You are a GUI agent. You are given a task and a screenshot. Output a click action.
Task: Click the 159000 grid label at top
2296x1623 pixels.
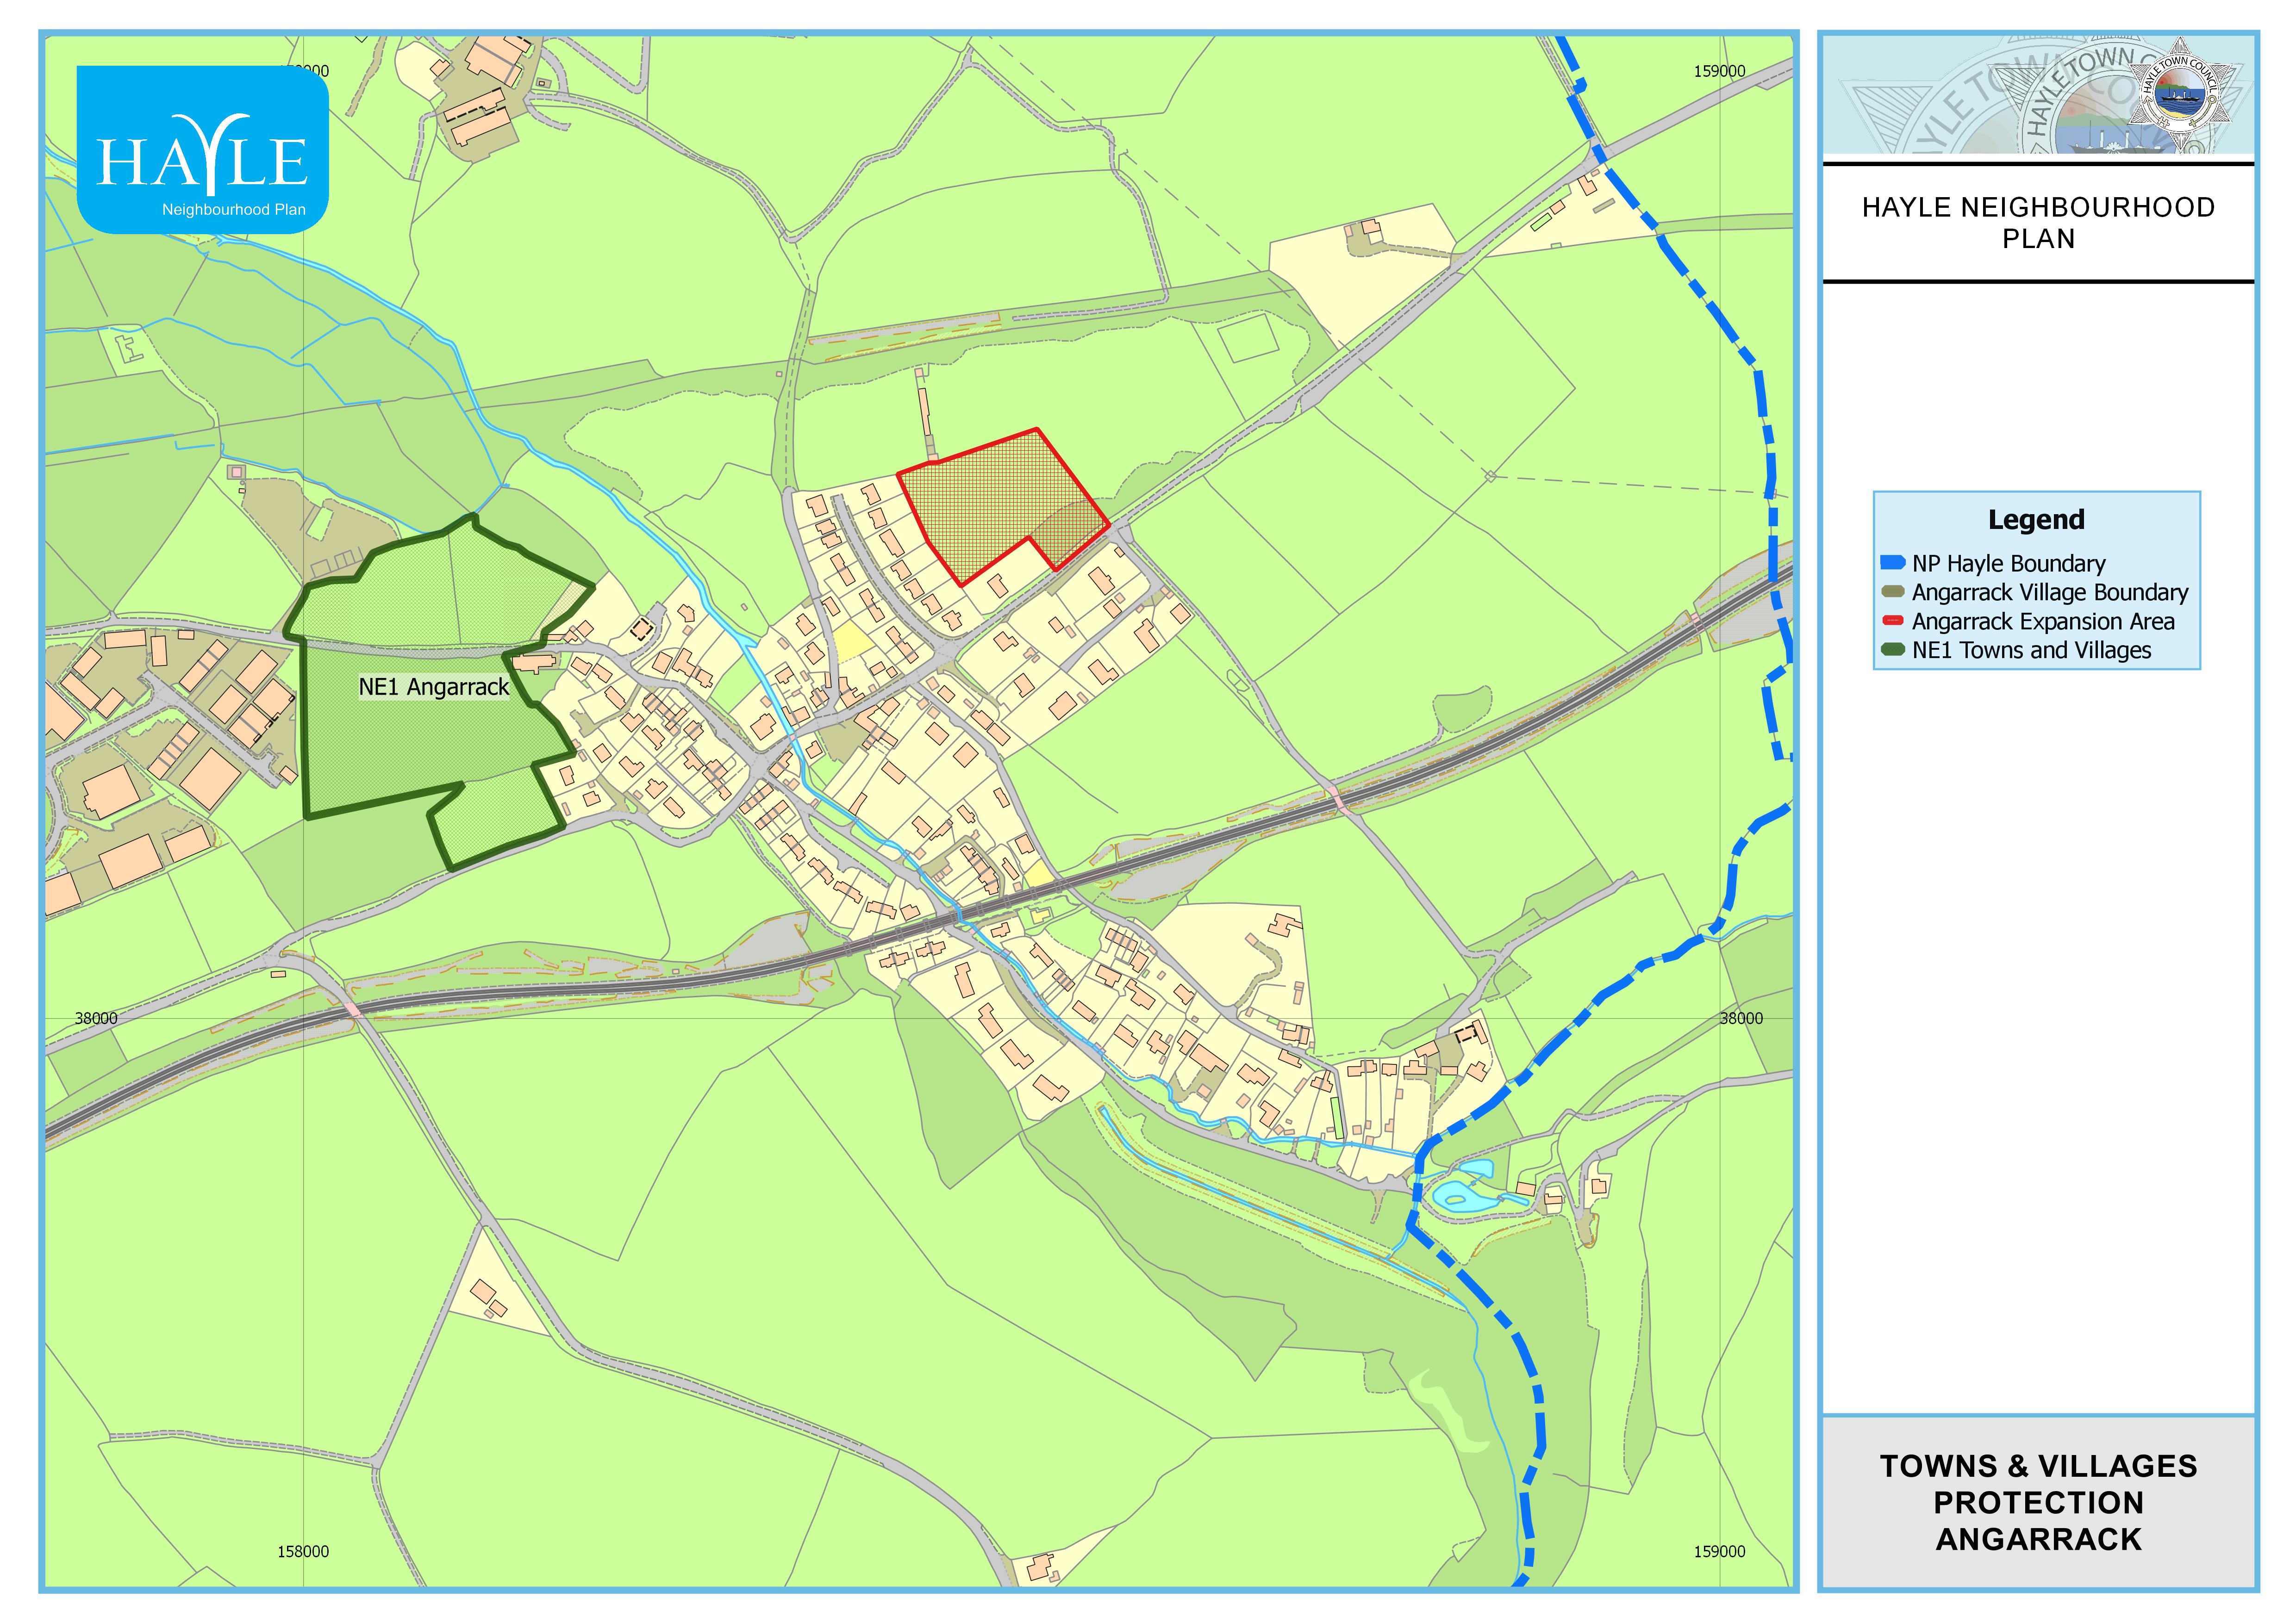[1719, 71]
